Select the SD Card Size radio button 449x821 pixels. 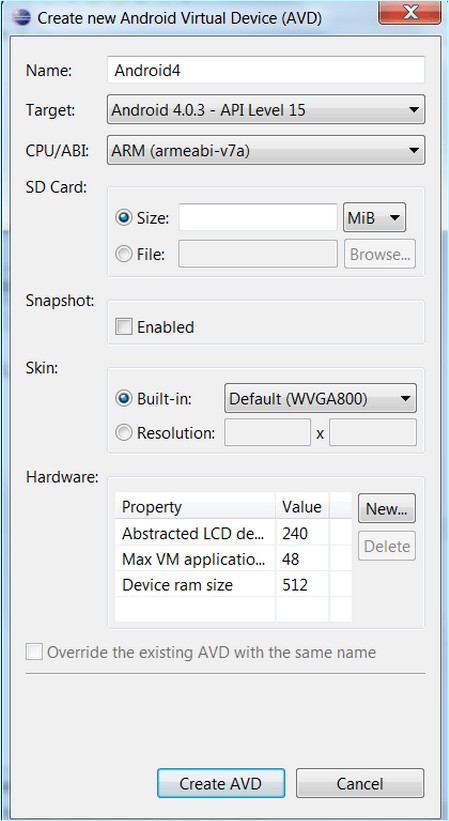(124, 218)
